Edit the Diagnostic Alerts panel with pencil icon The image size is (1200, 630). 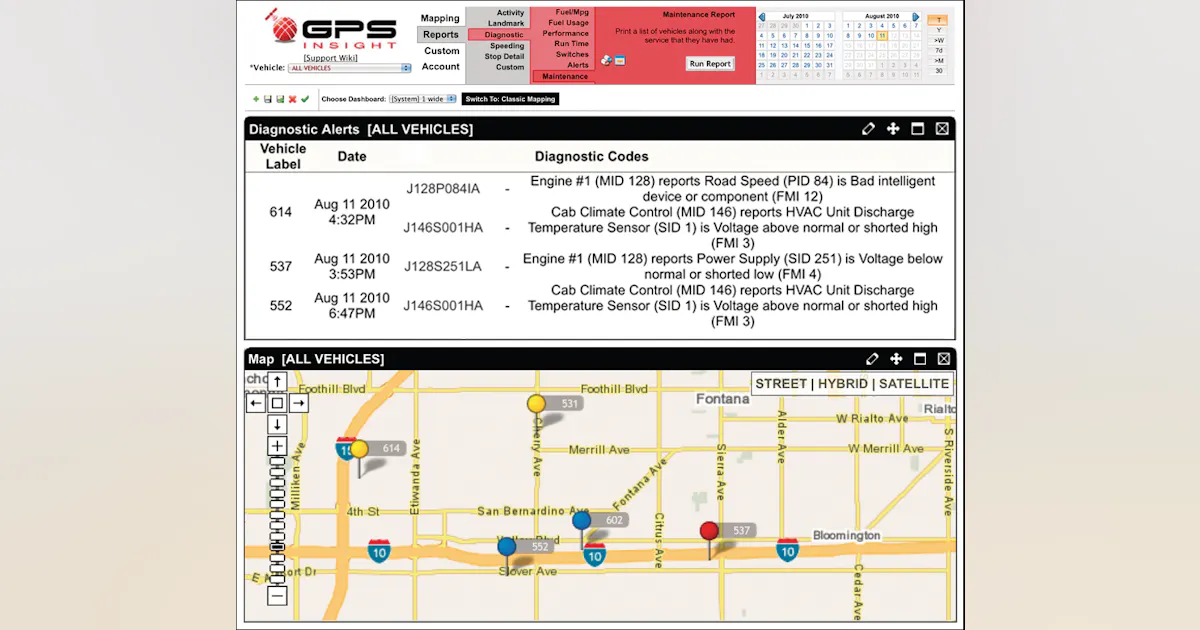pyautogui.click(x=870, y=129)
